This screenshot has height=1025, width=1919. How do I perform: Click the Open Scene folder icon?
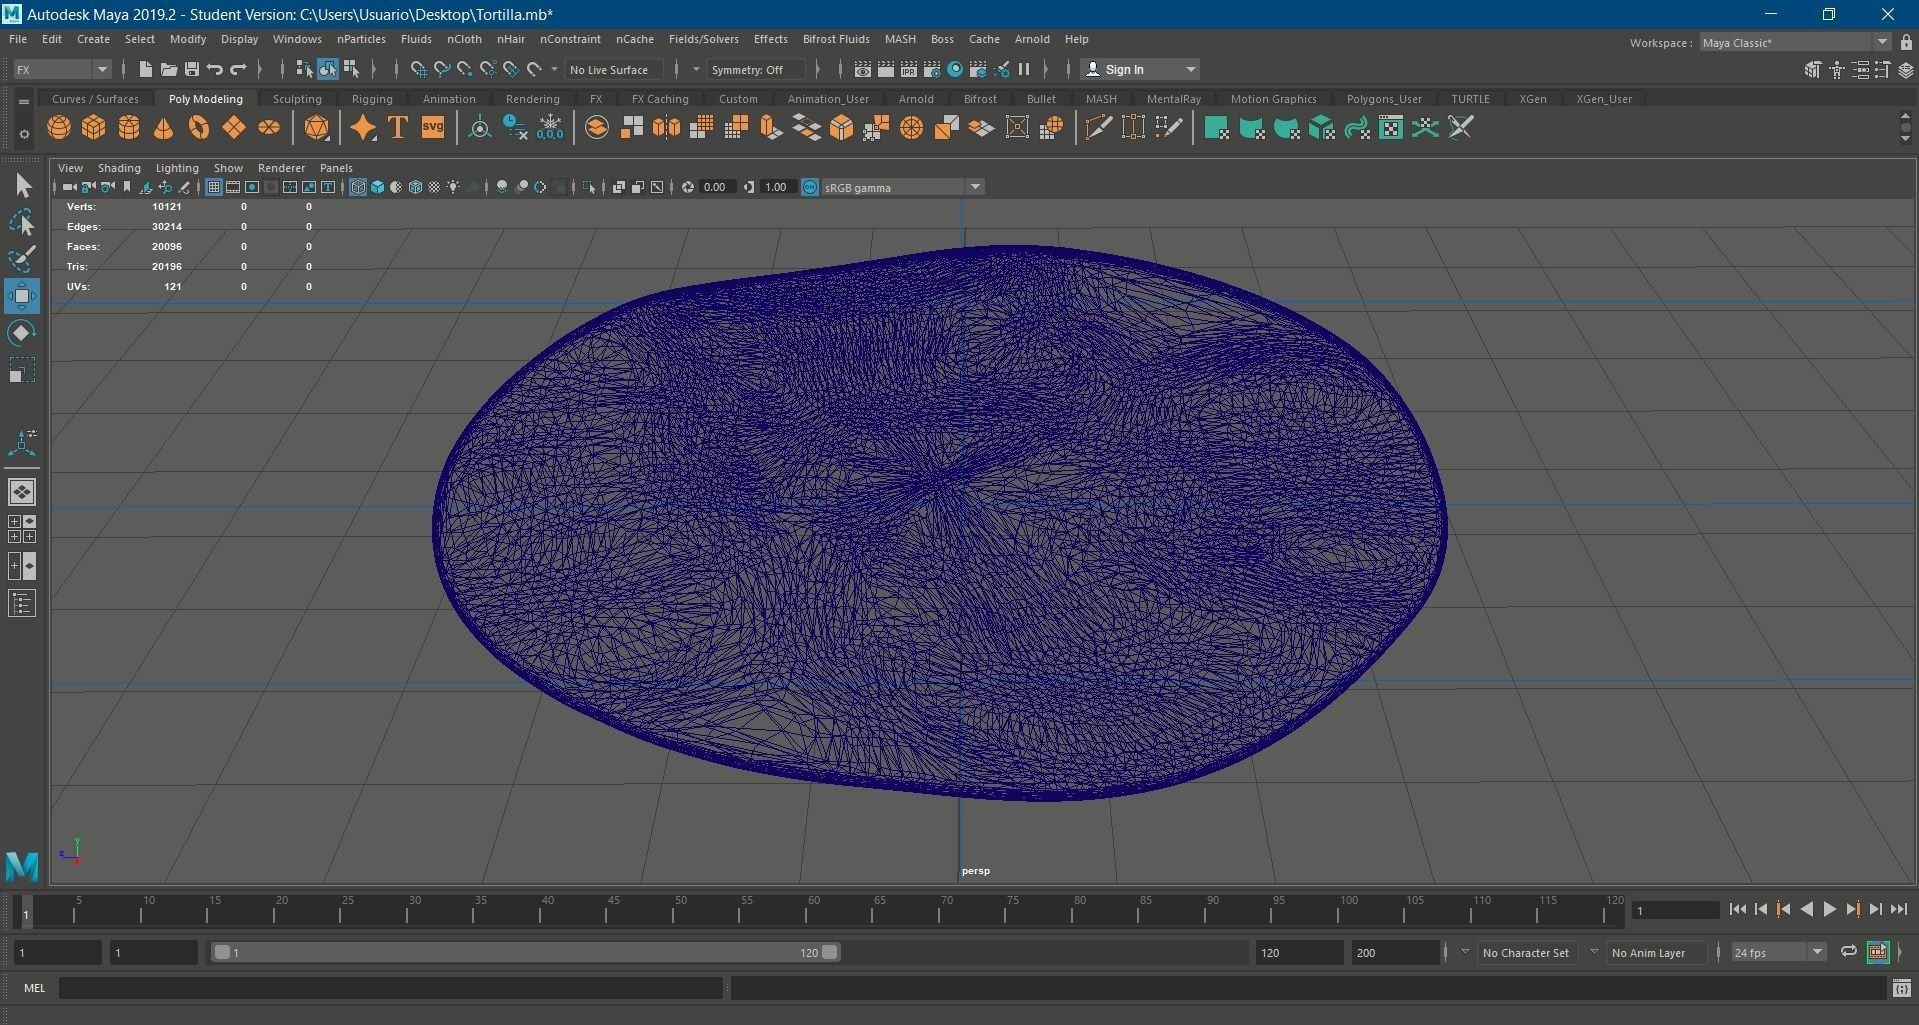[168, 69]
